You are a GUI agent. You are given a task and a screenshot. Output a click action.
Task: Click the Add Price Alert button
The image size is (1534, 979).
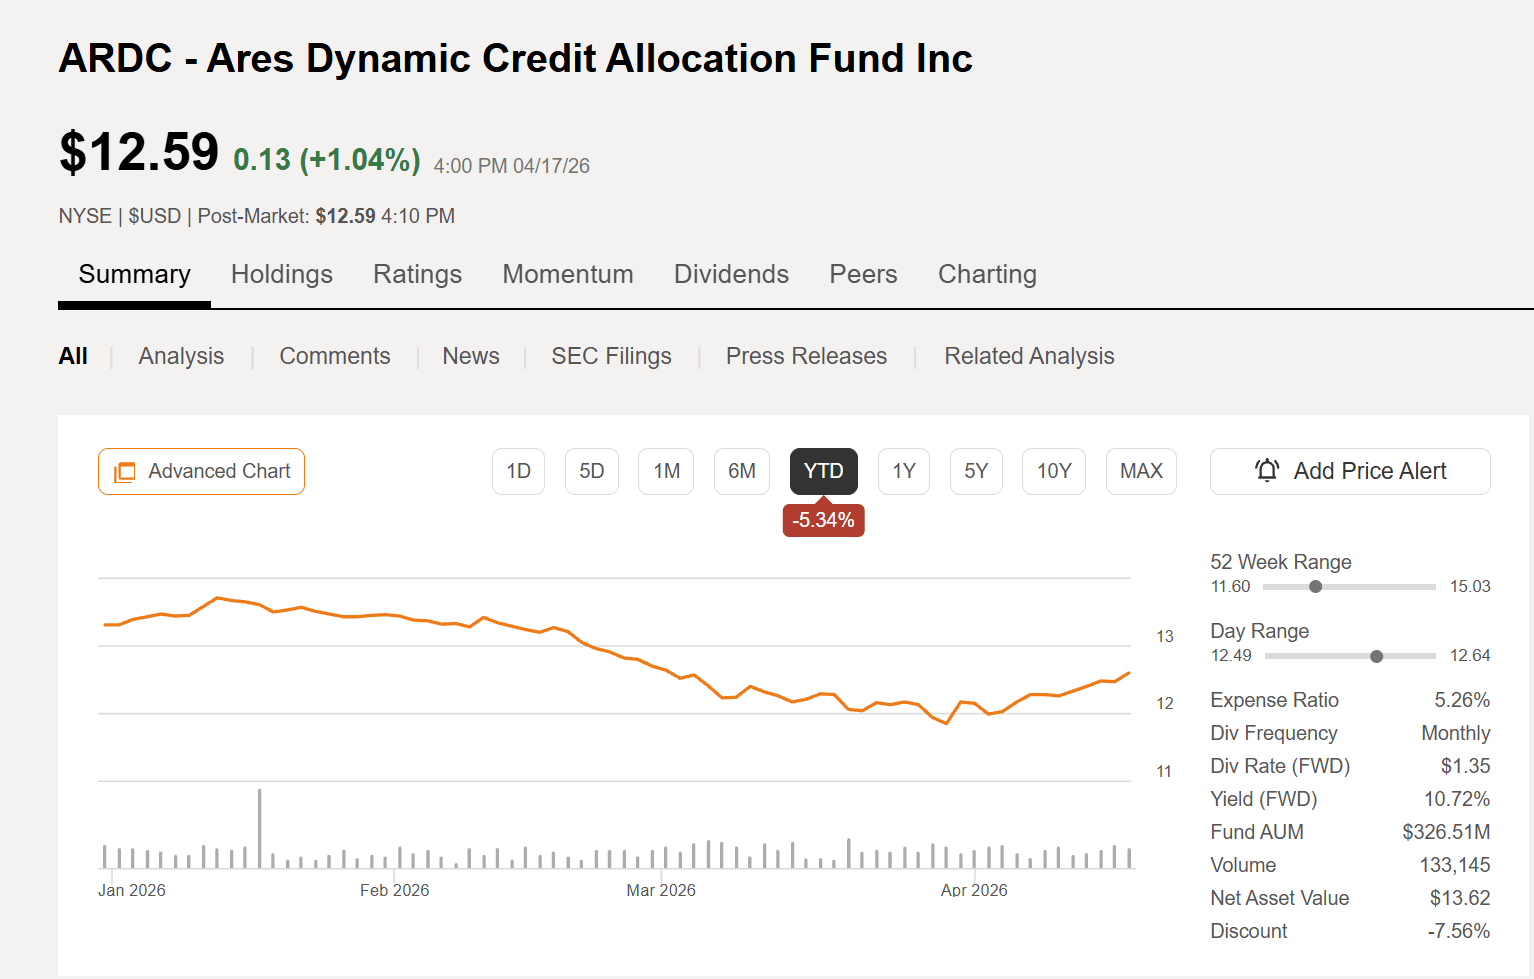(1349, 471)
